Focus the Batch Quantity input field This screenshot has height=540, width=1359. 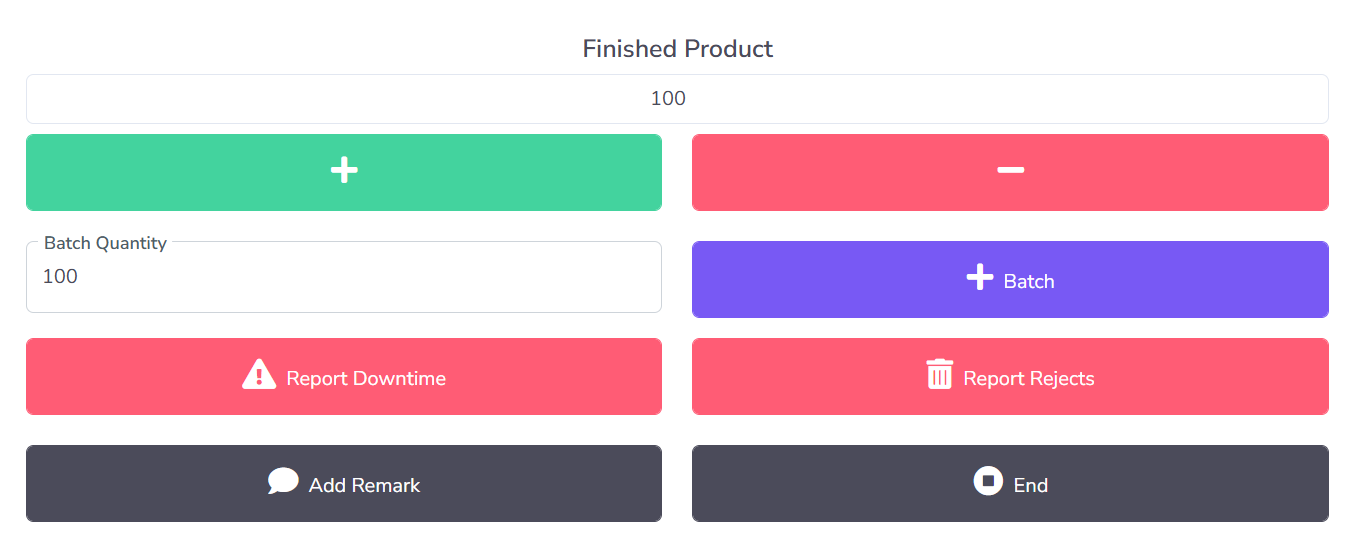coord(343,285)
